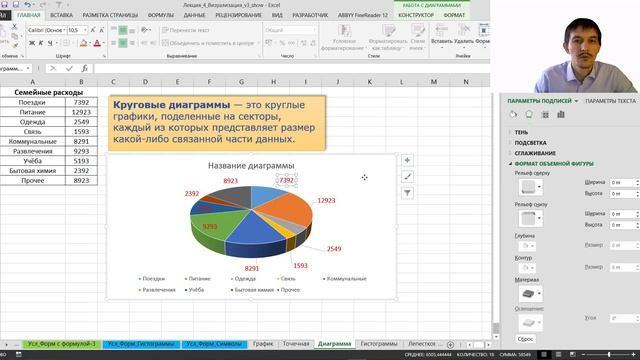Open chart filters funnel button
Image resolution: width=640 pixels, height=360 pixels.
click(407, 193)
